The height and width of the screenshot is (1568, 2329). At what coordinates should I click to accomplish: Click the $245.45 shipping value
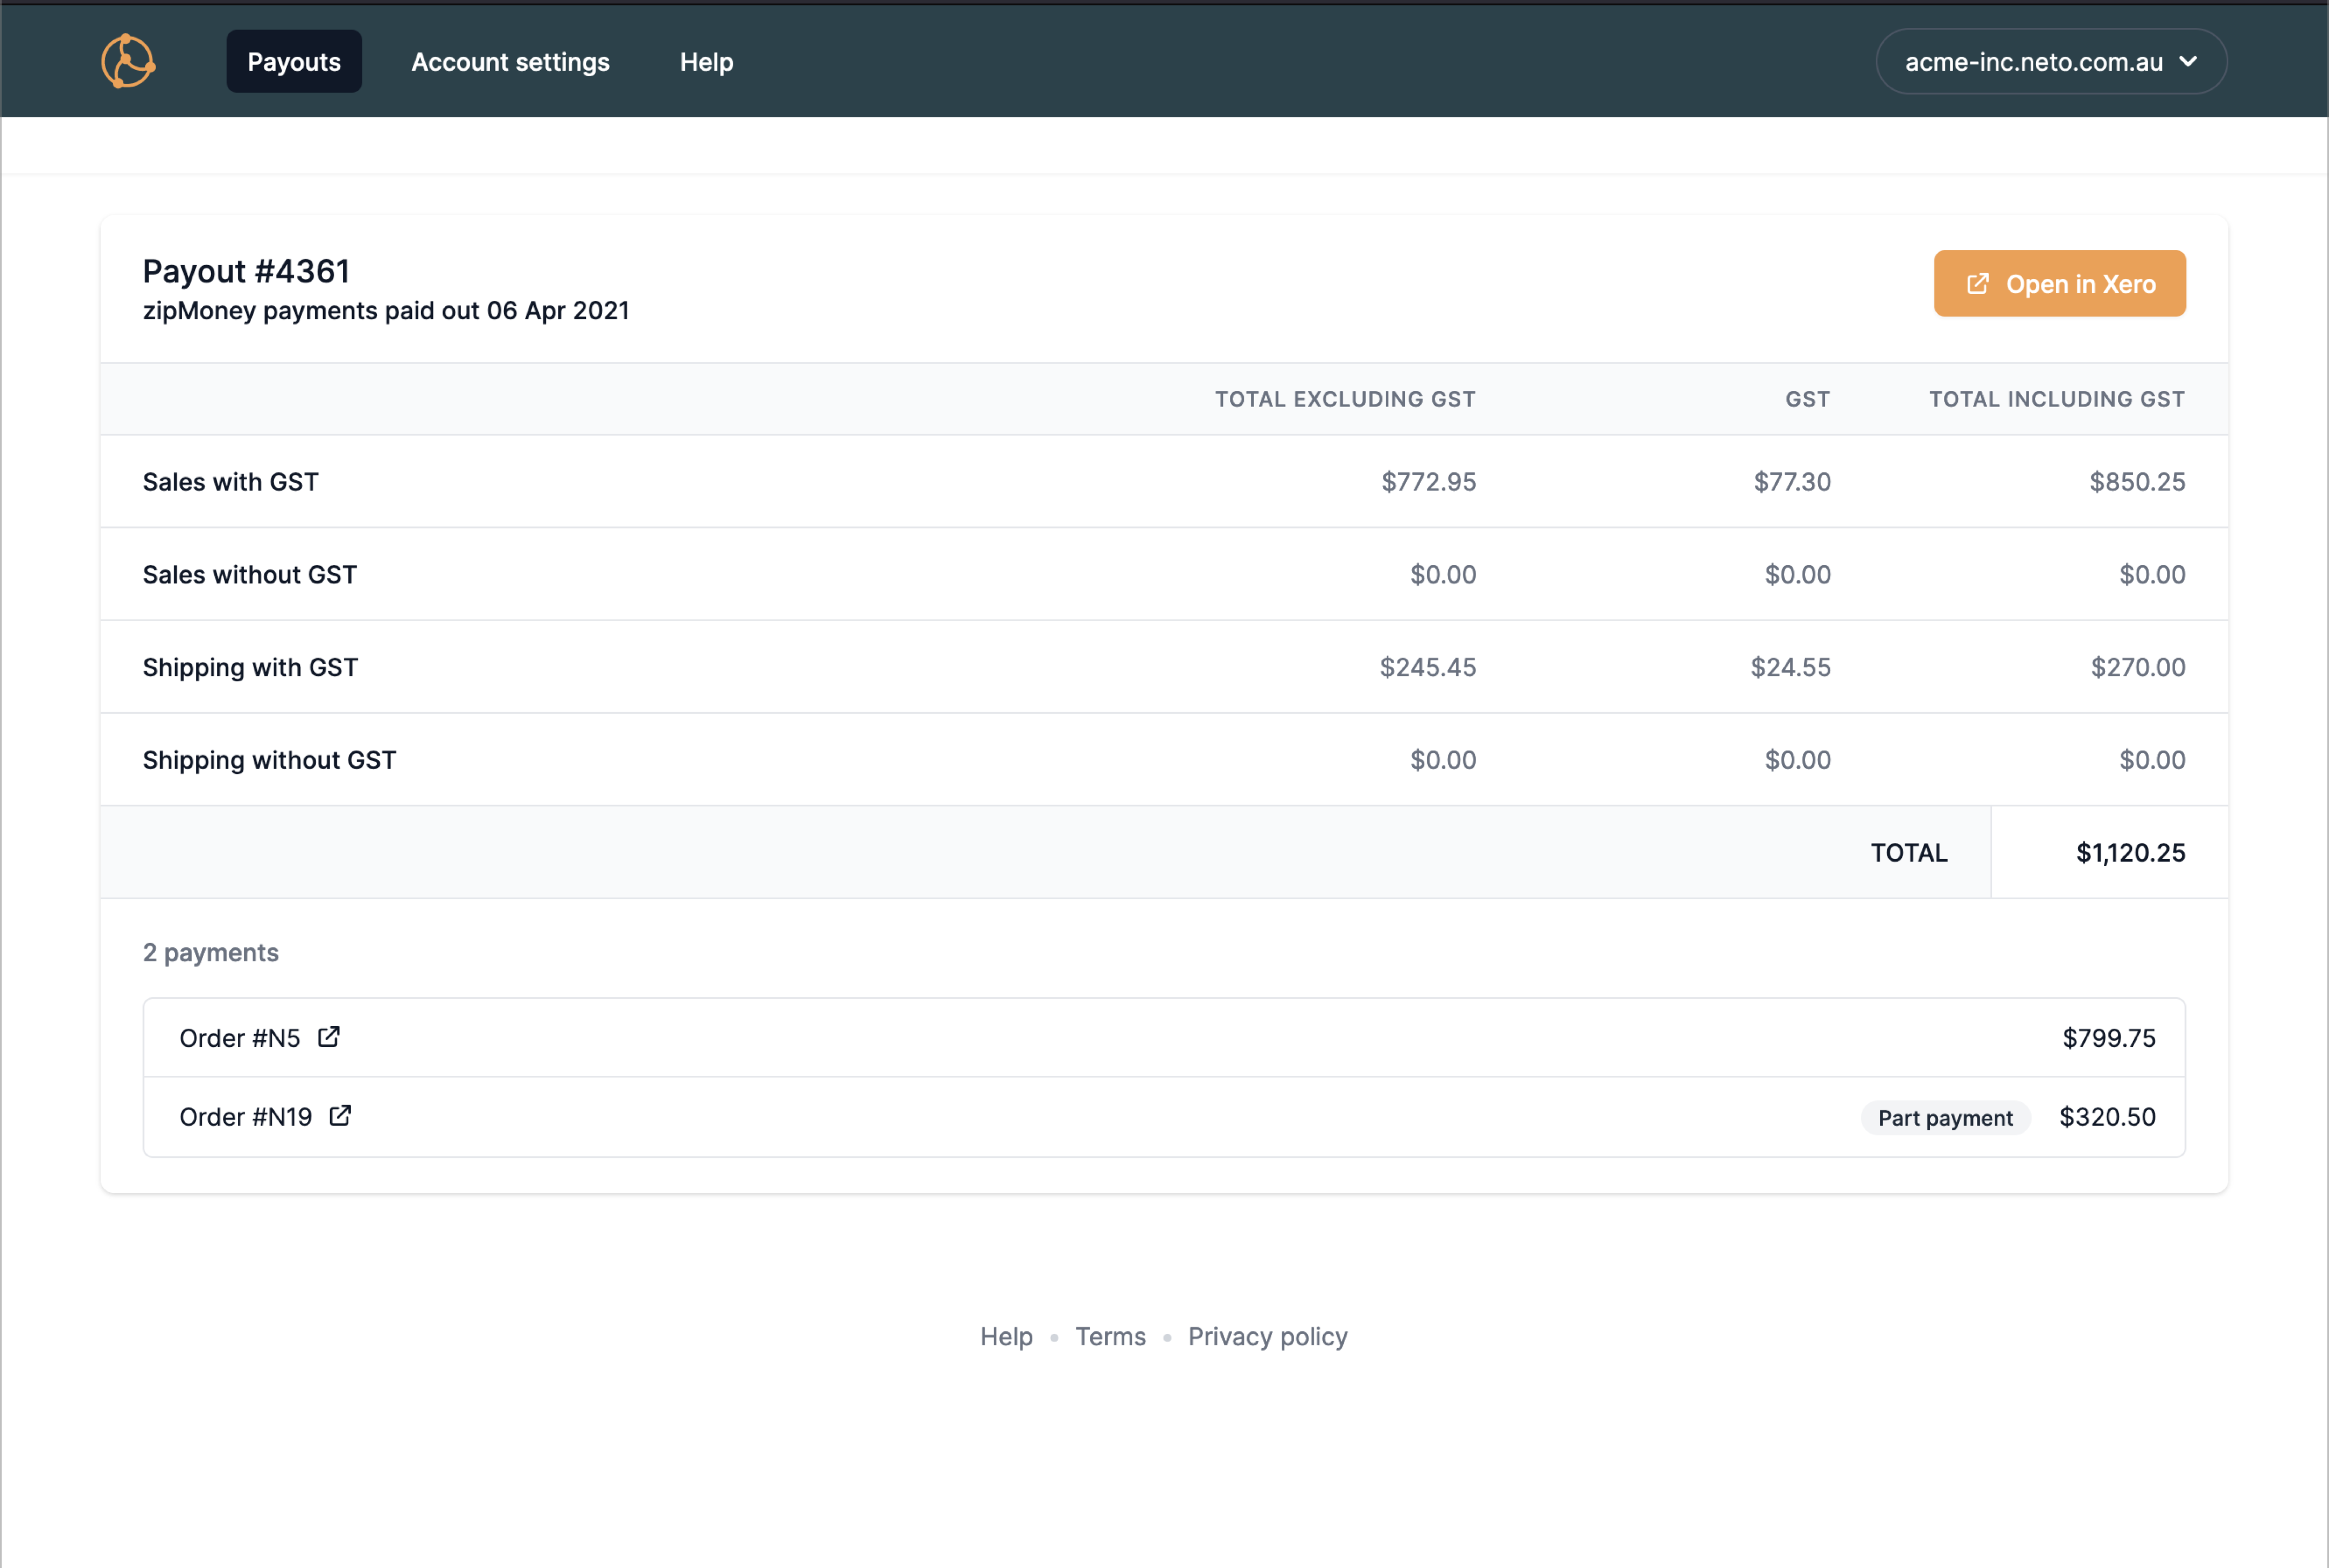(x=1428, y=667)
